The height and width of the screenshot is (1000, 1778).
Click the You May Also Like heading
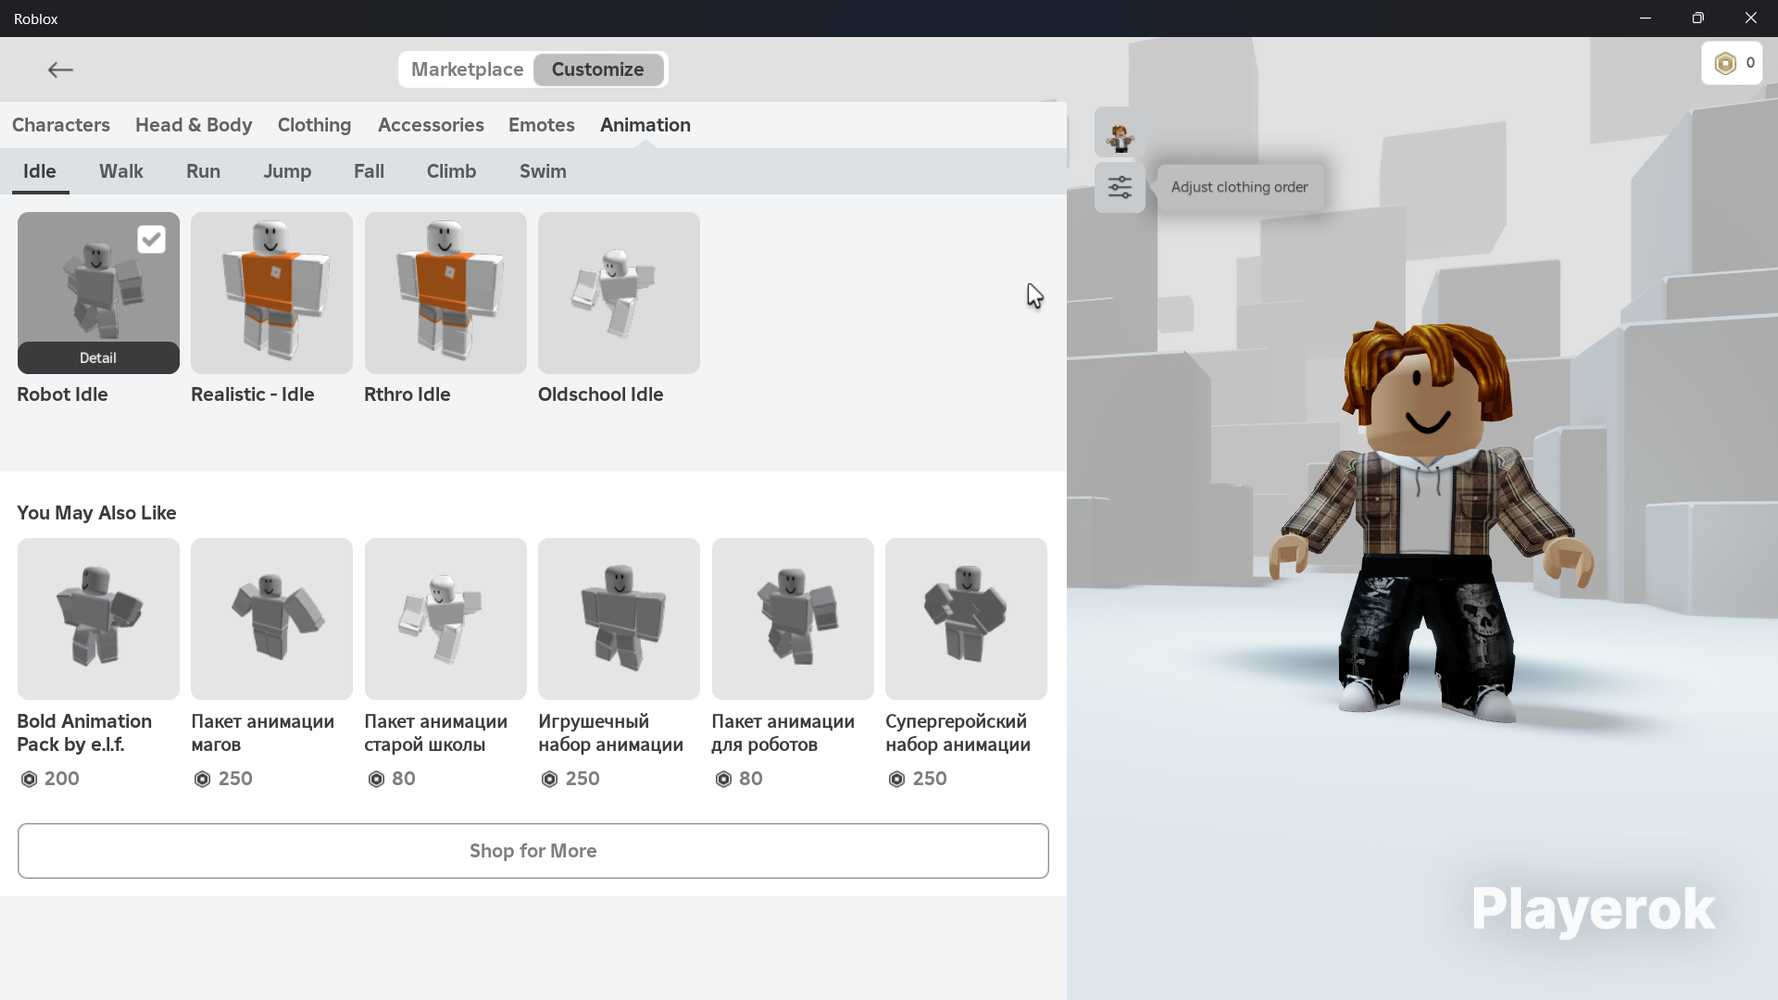click(x=97, y=513)
